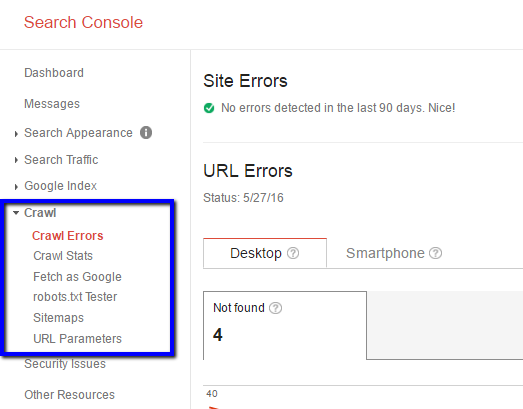Image resolution: width=523 pixels, height=409 pixels.
Task: Click the Search Appearance info icon
Action: point(146,132)
